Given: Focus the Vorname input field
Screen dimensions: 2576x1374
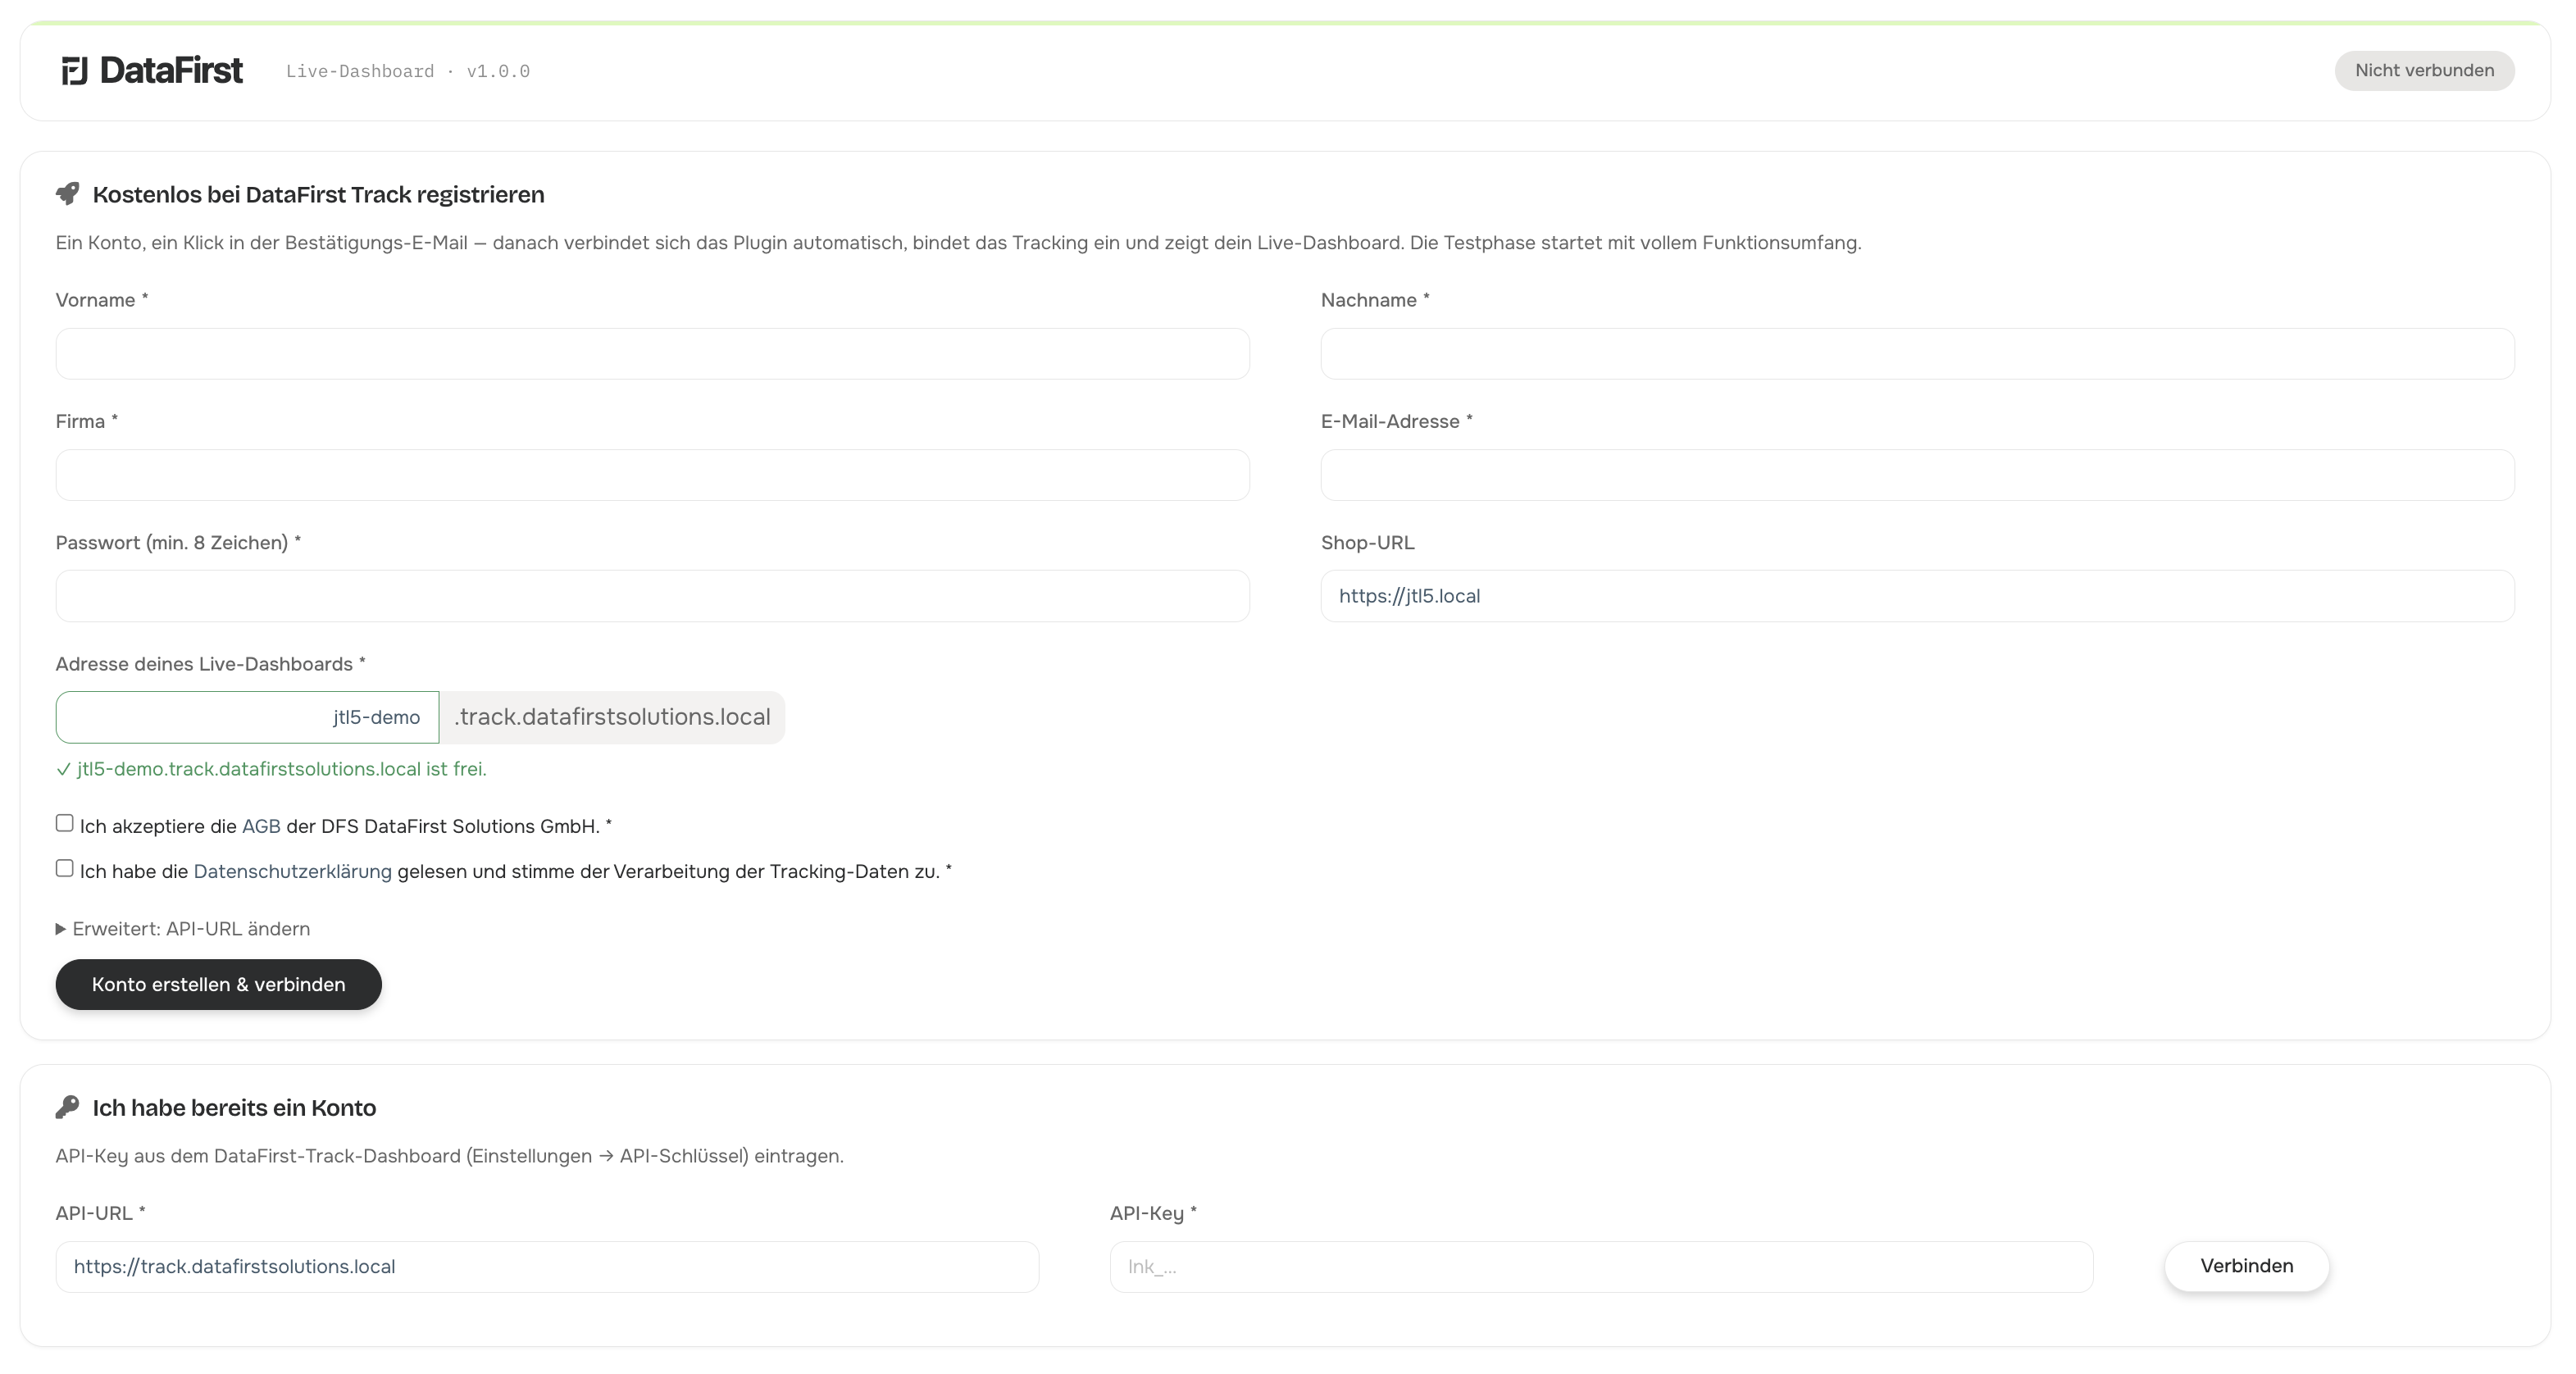Looking at the screenshot, I should (x=653, y=354).
